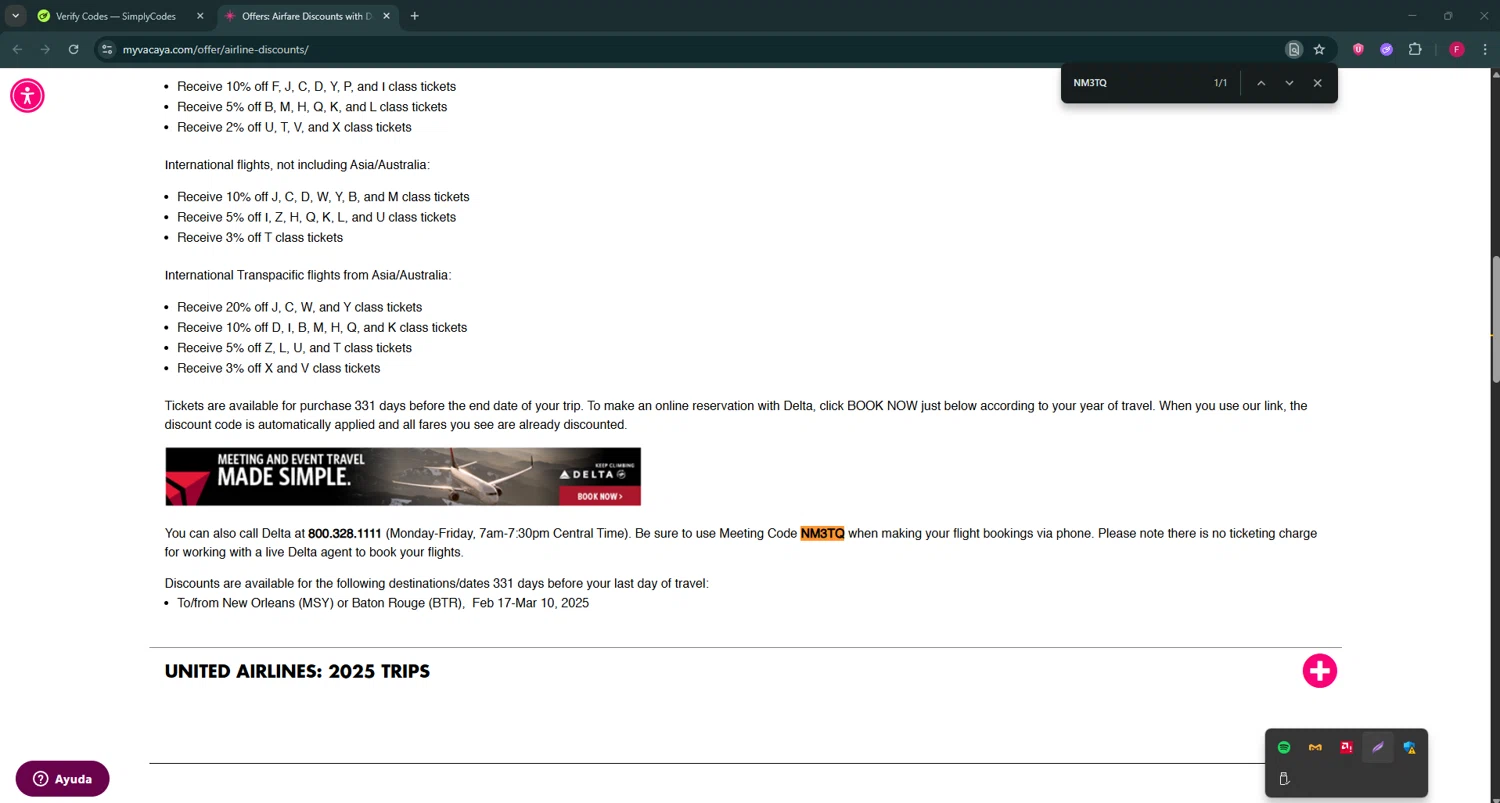Open the accessibility widget icon
Image resolution: width=1500 pixels, height=803 pixels.
click(27, 96)
